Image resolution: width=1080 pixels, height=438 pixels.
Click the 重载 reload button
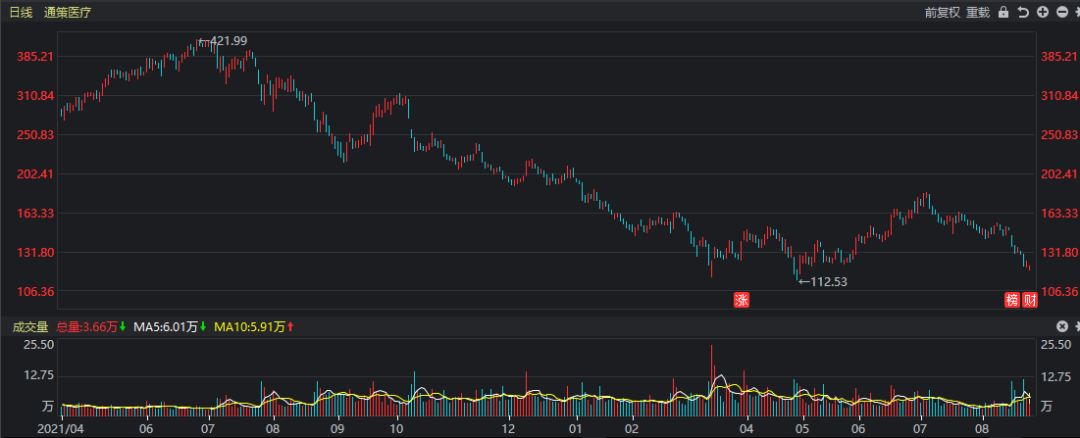click(977, 12)
